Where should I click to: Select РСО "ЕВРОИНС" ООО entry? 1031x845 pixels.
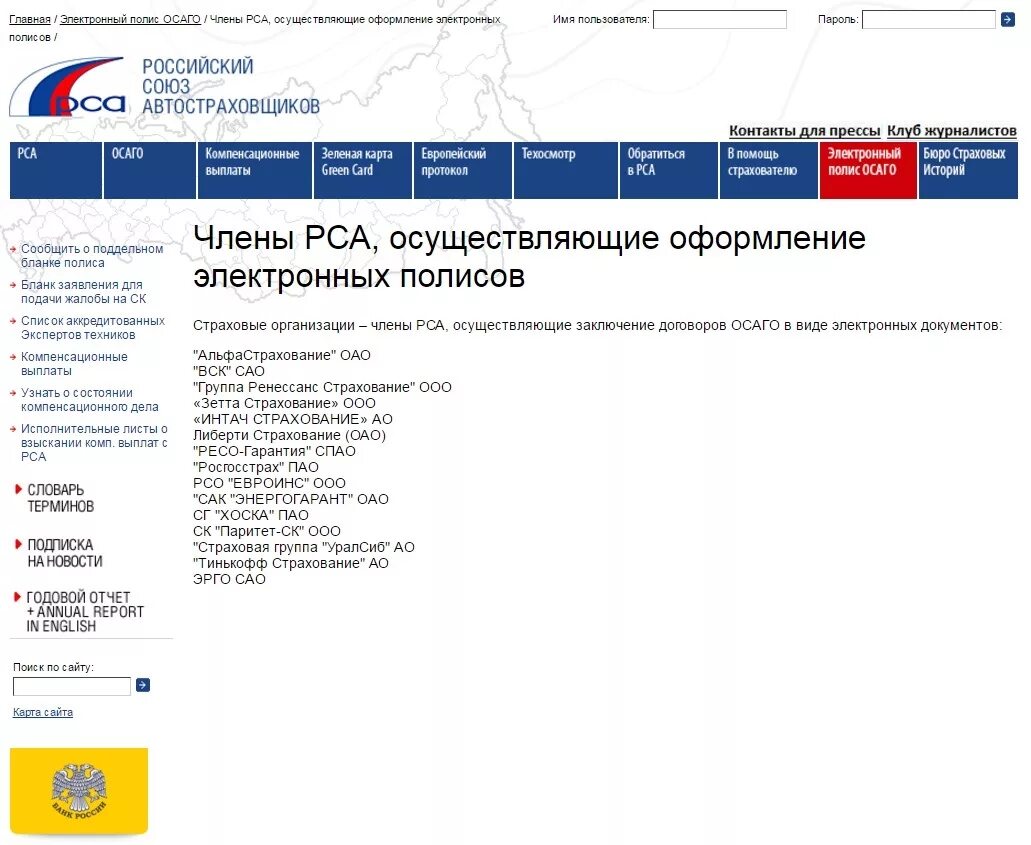coord(269,483)
